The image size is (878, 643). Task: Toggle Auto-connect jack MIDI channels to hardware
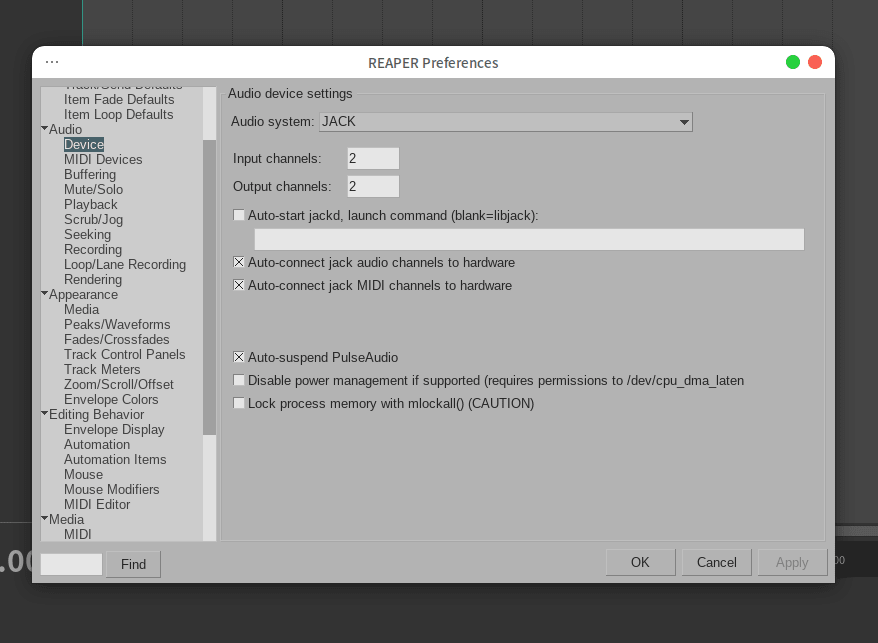[239, 285]
